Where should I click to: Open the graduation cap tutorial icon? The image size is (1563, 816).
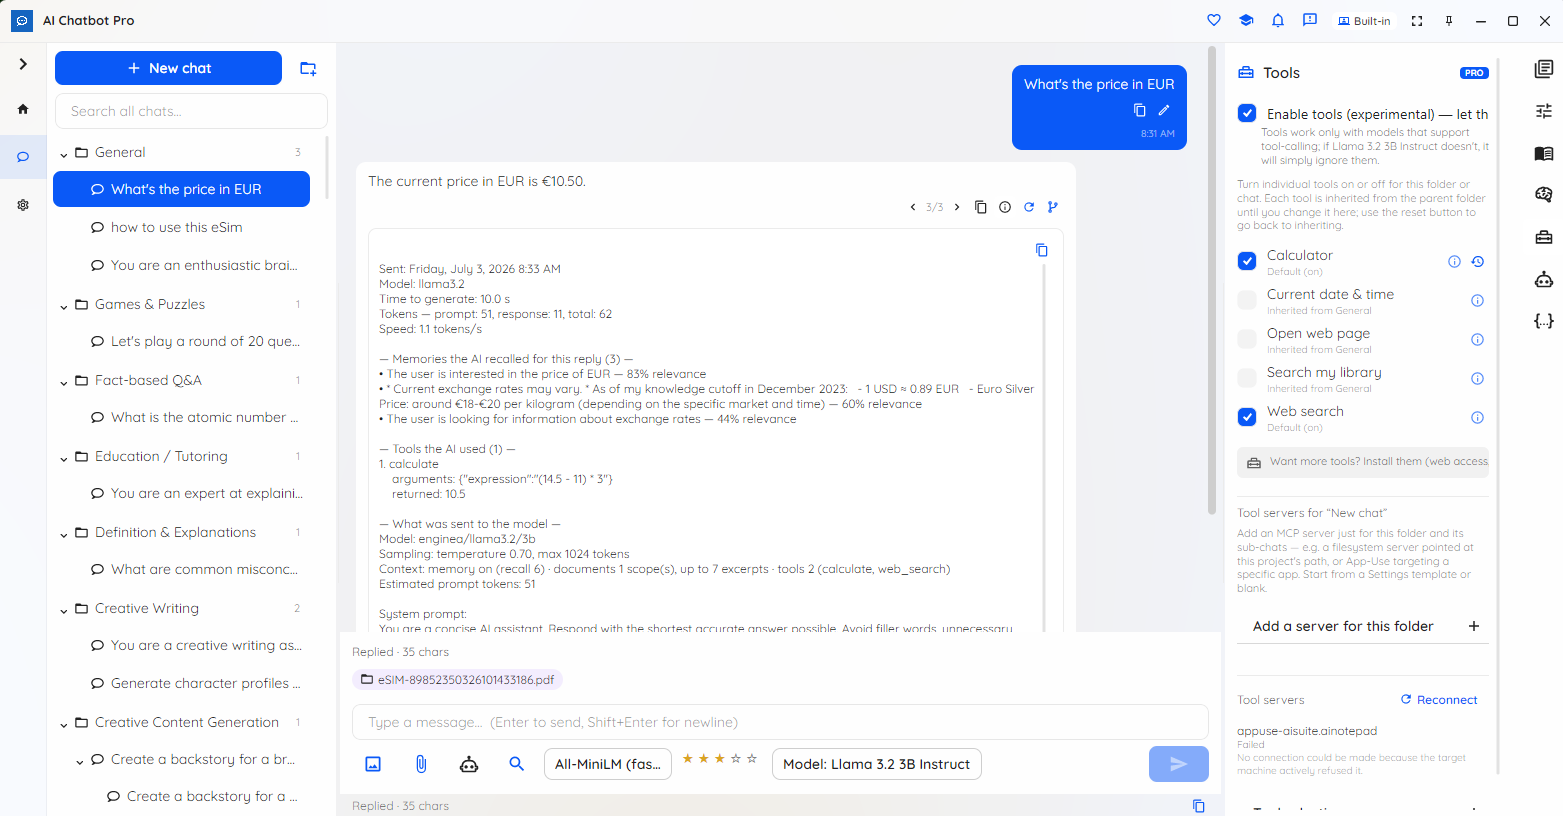[1246, 20]
